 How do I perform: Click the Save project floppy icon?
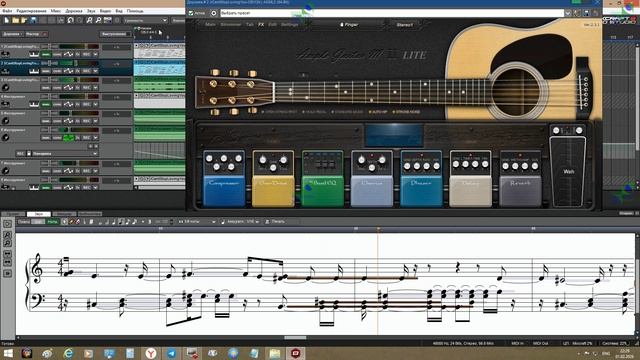(33, 20)
